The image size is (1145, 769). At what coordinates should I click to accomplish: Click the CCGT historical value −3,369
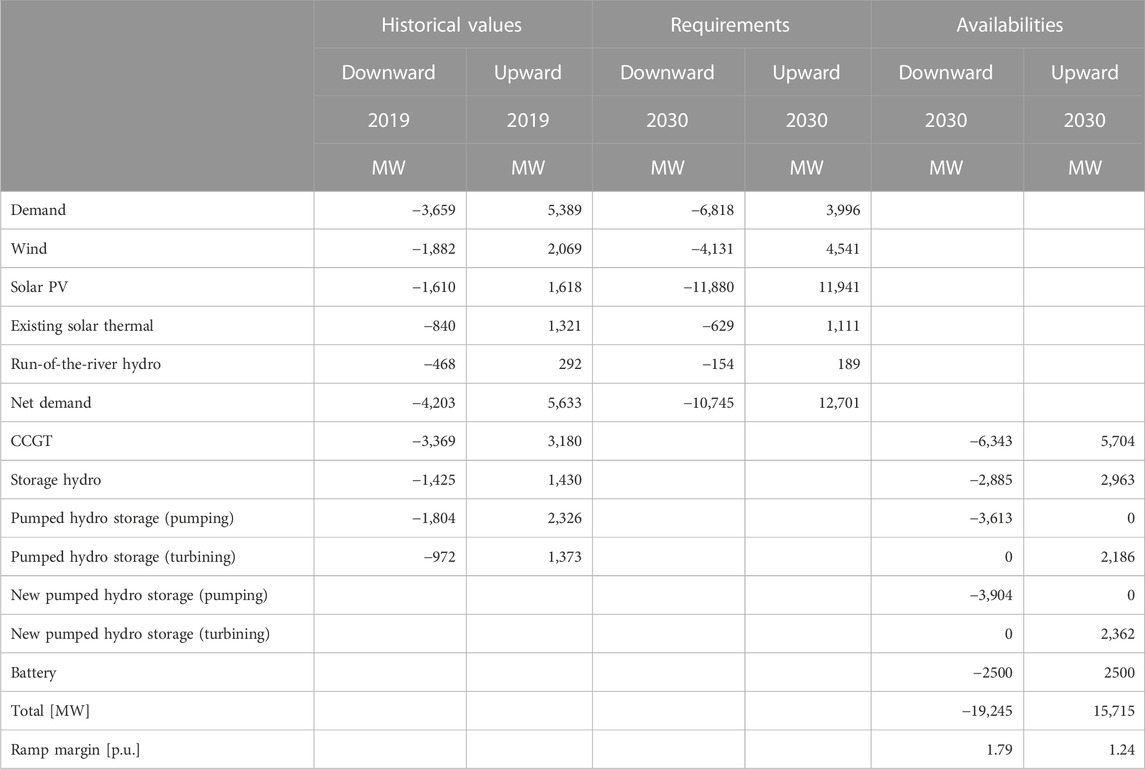pos(433,442)
